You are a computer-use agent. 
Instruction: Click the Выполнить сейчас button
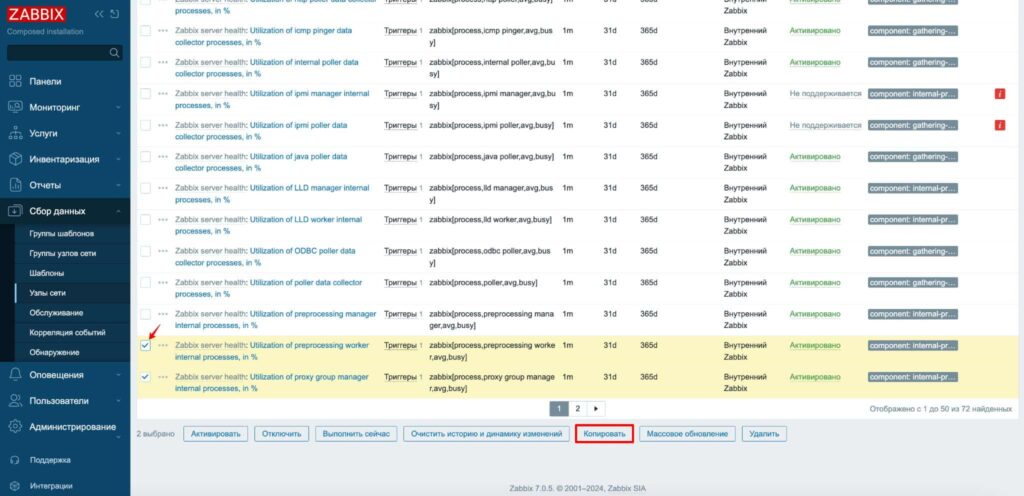(x=356, y=434)
